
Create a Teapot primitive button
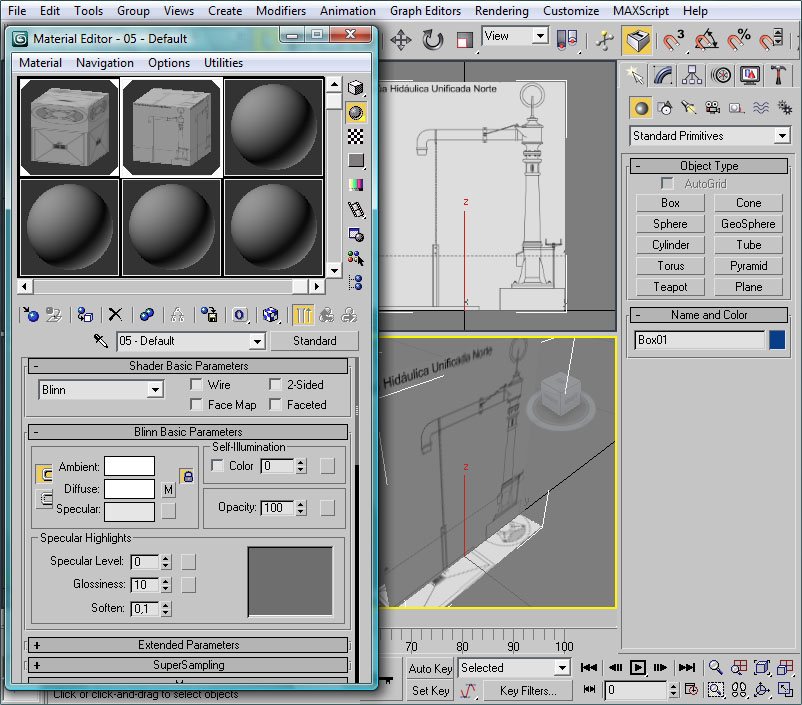coord(670,287)
